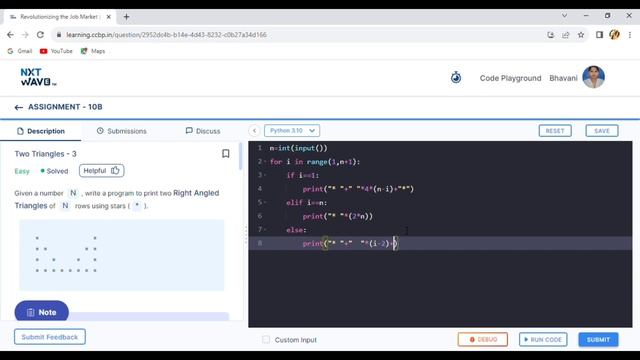Click the address bar URL
The image size is (640, 360).
pyautogui.click(x=167, y=35)
